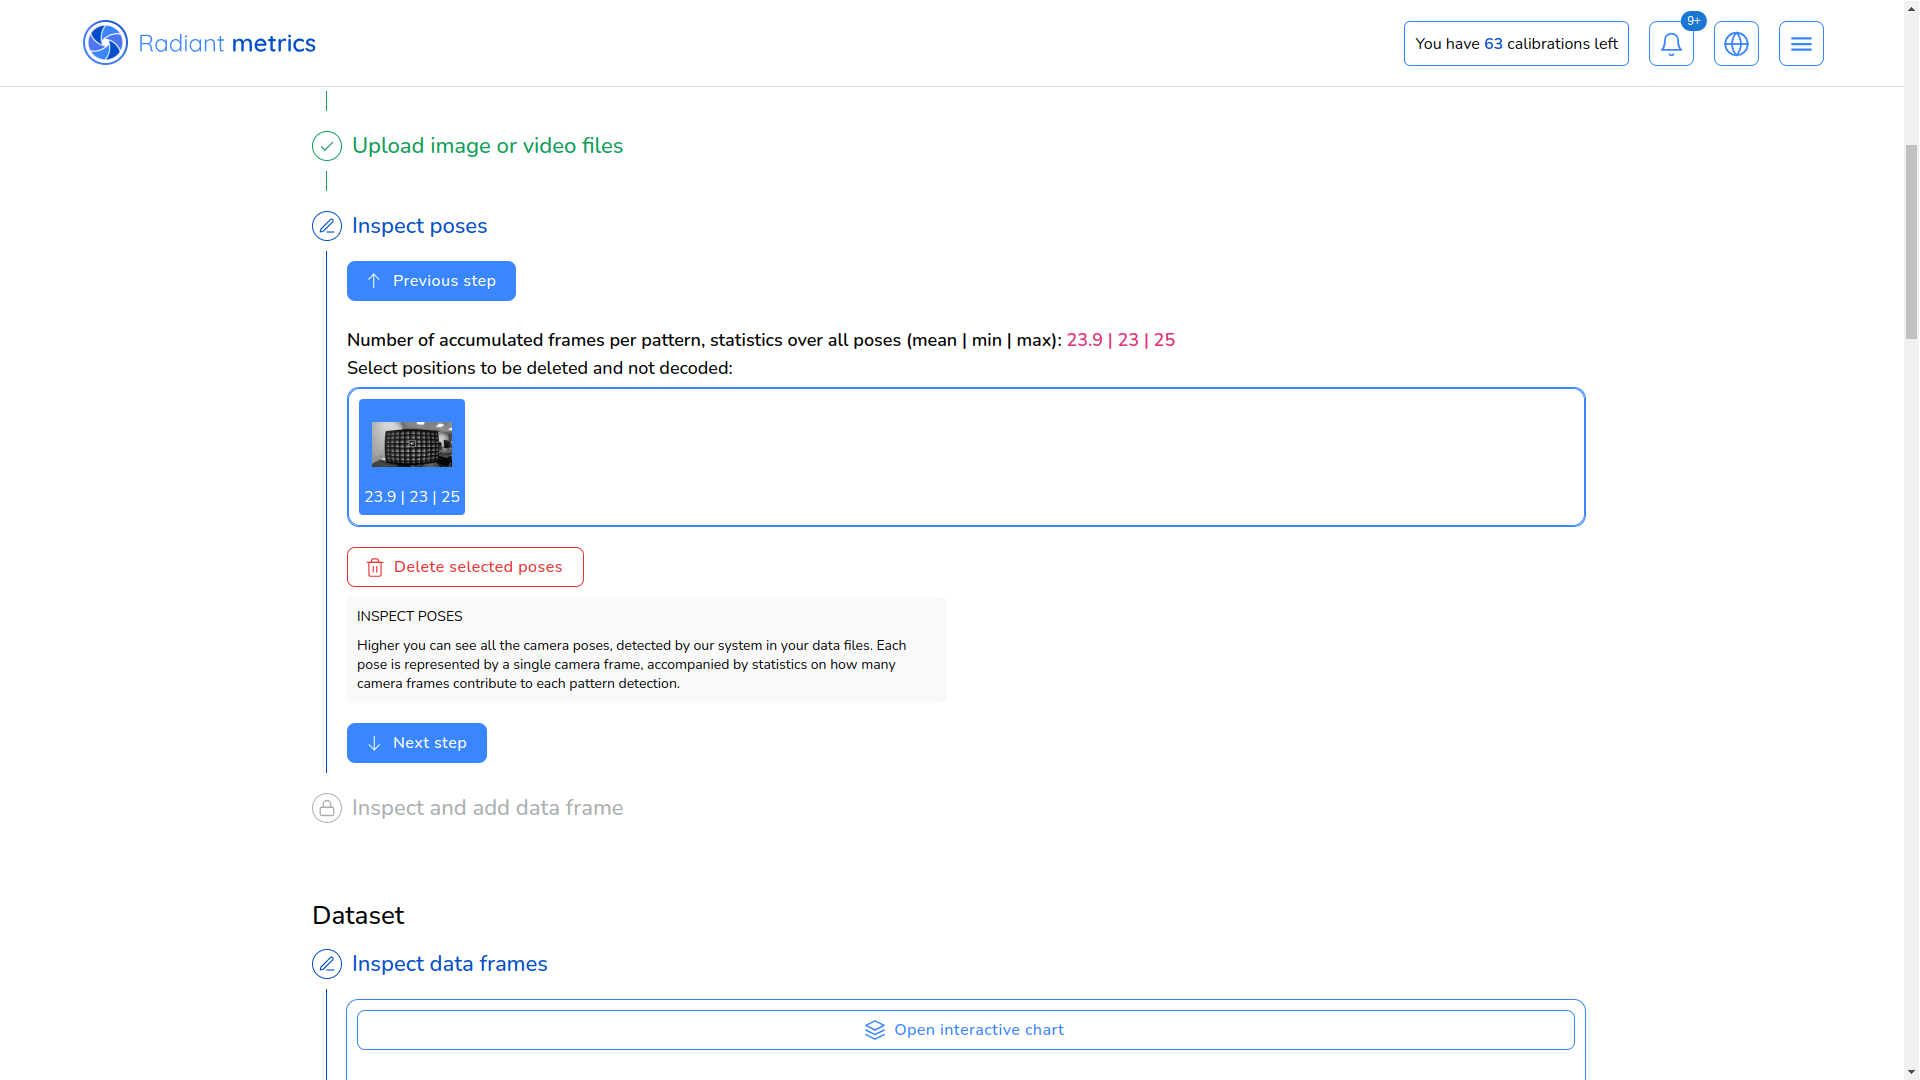Click layers icon in Open interactive chart
The height and width of the screenshot is (1080, 1920).
pos(875,1030)
